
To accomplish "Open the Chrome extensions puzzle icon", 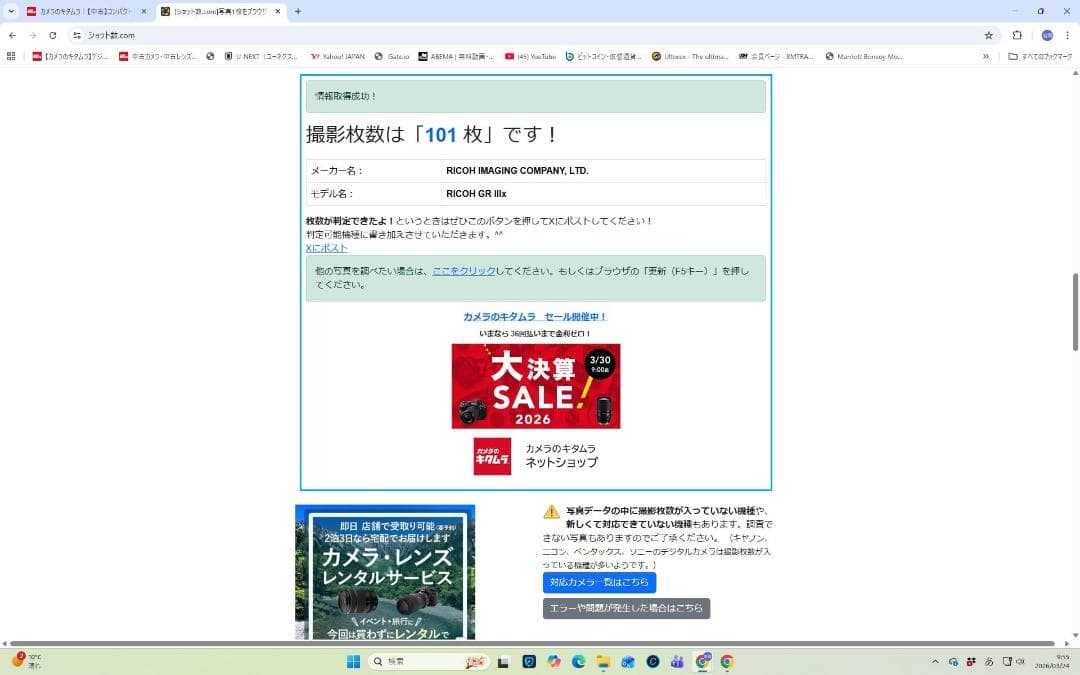I will (x=1017, y=35).
